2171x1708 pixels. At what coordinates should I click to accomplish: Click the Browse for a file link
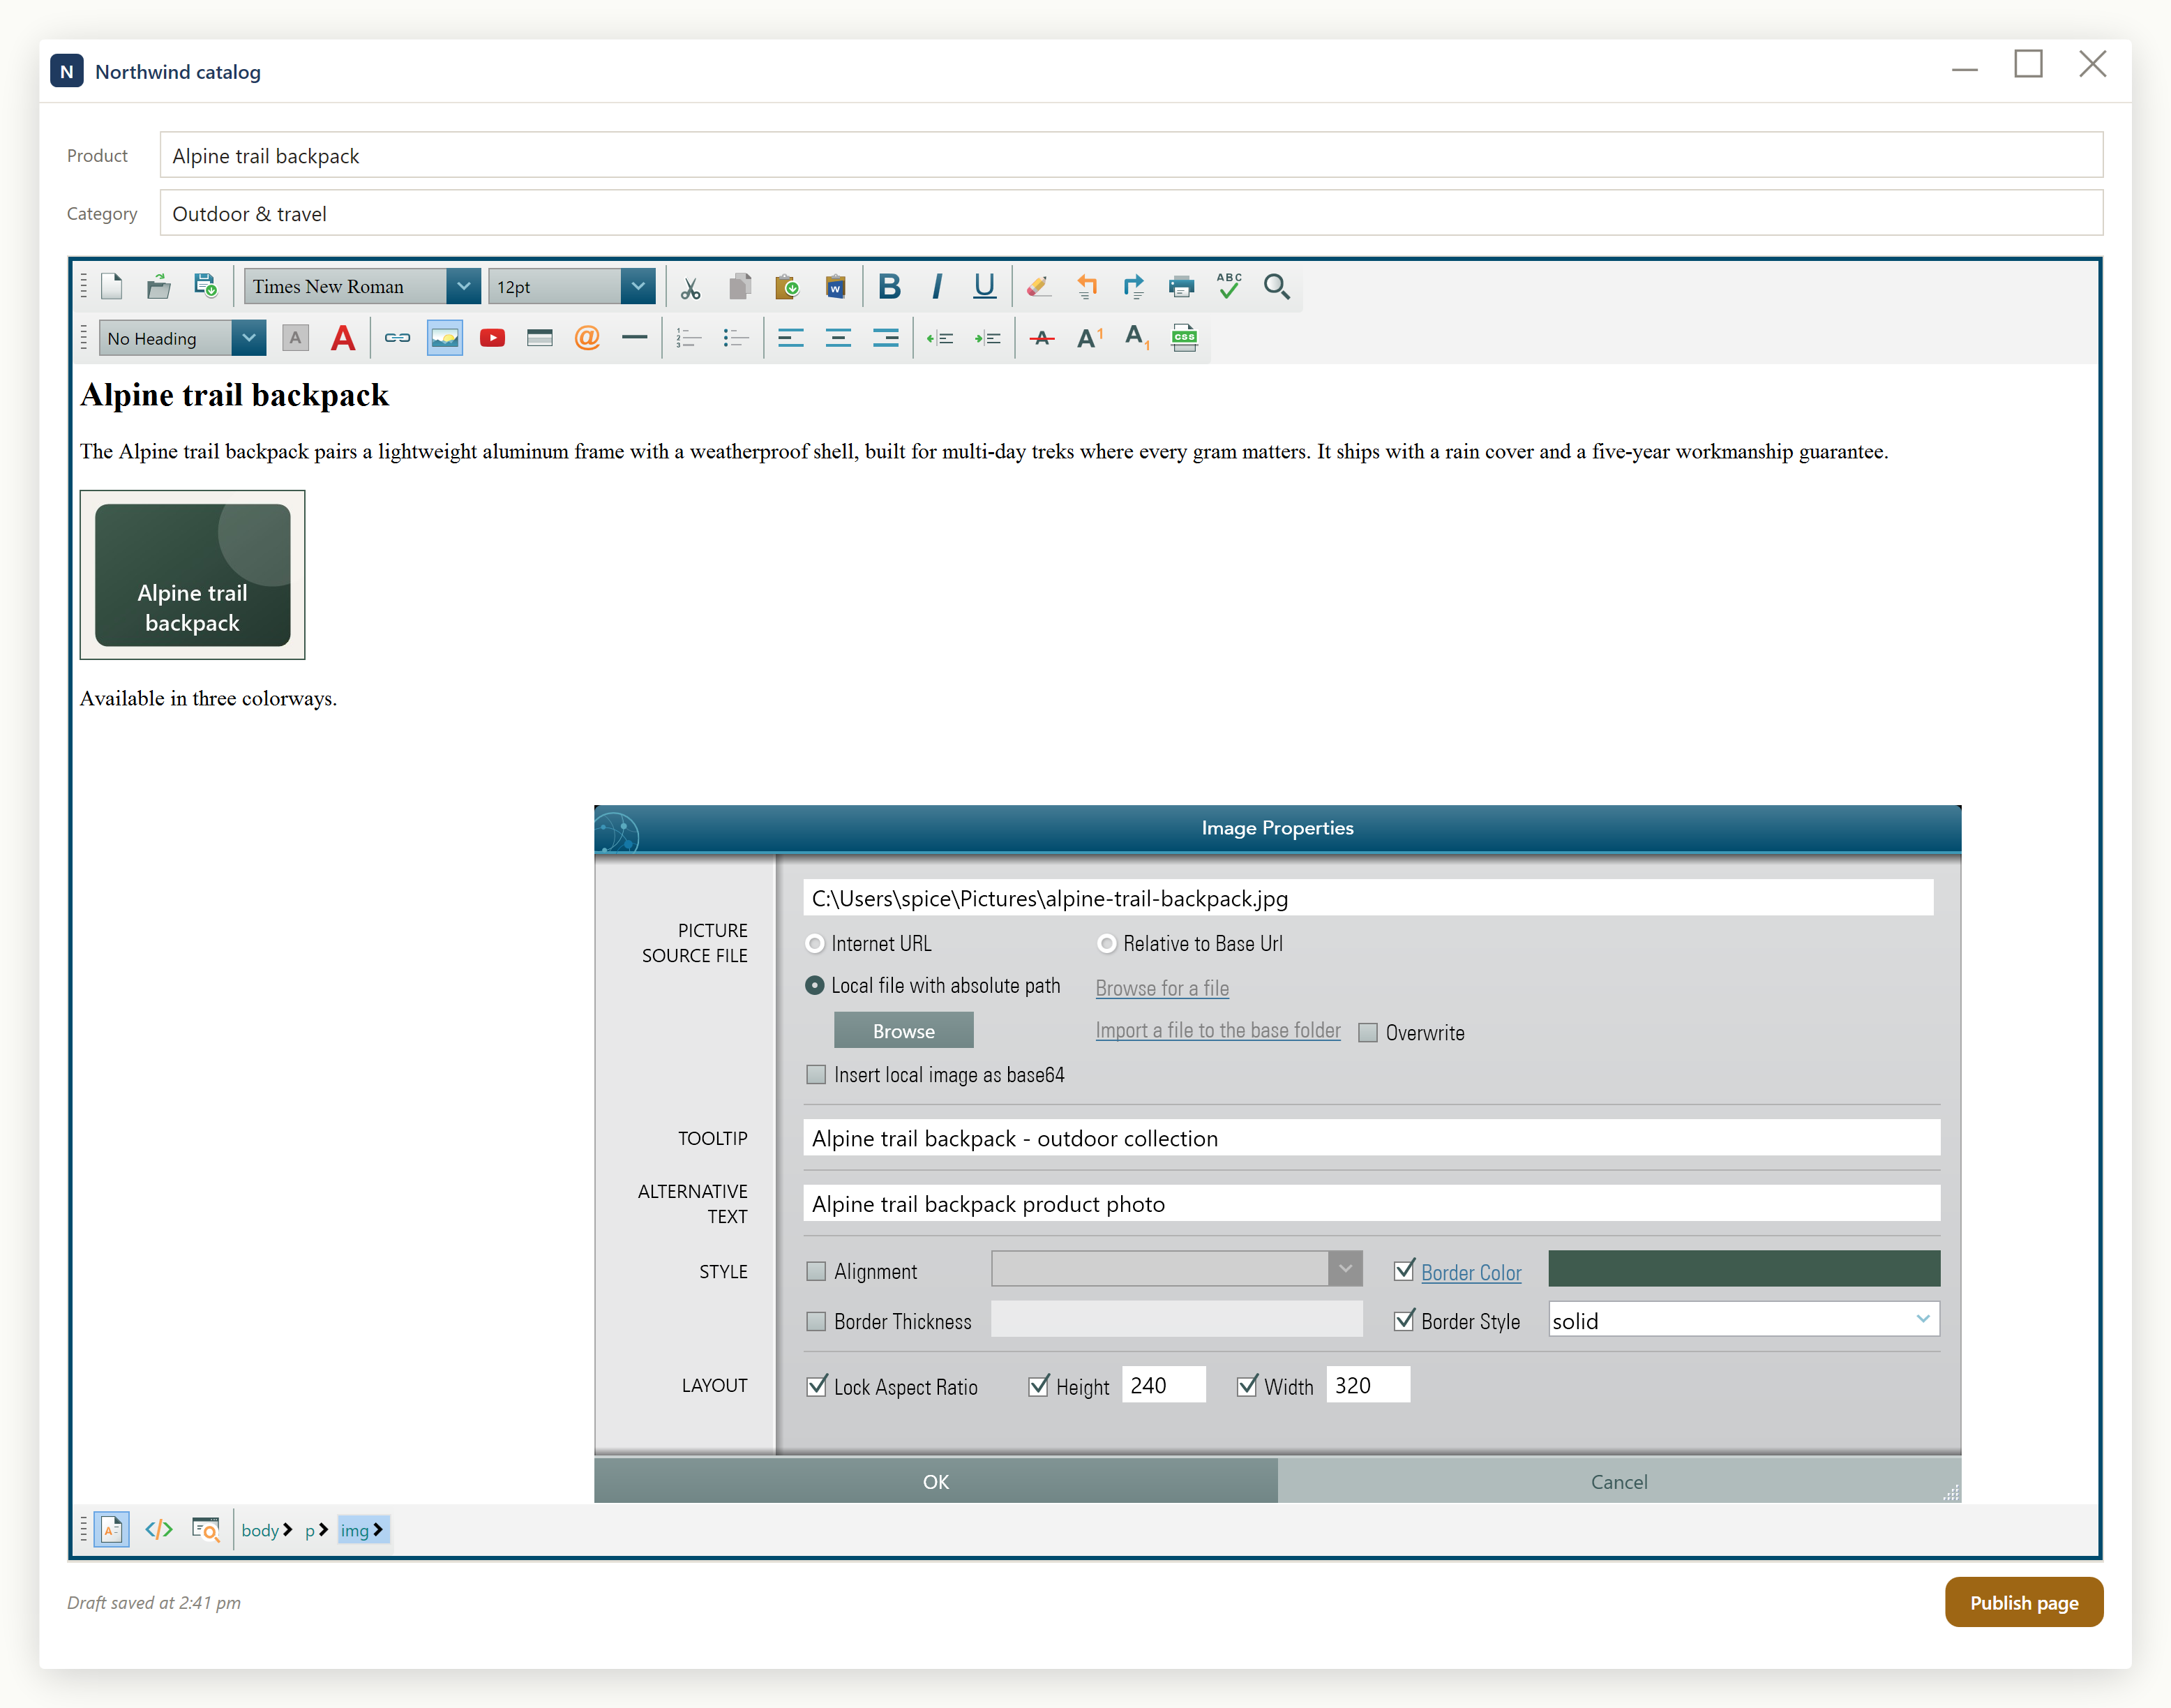click(x=1162, y=988)
